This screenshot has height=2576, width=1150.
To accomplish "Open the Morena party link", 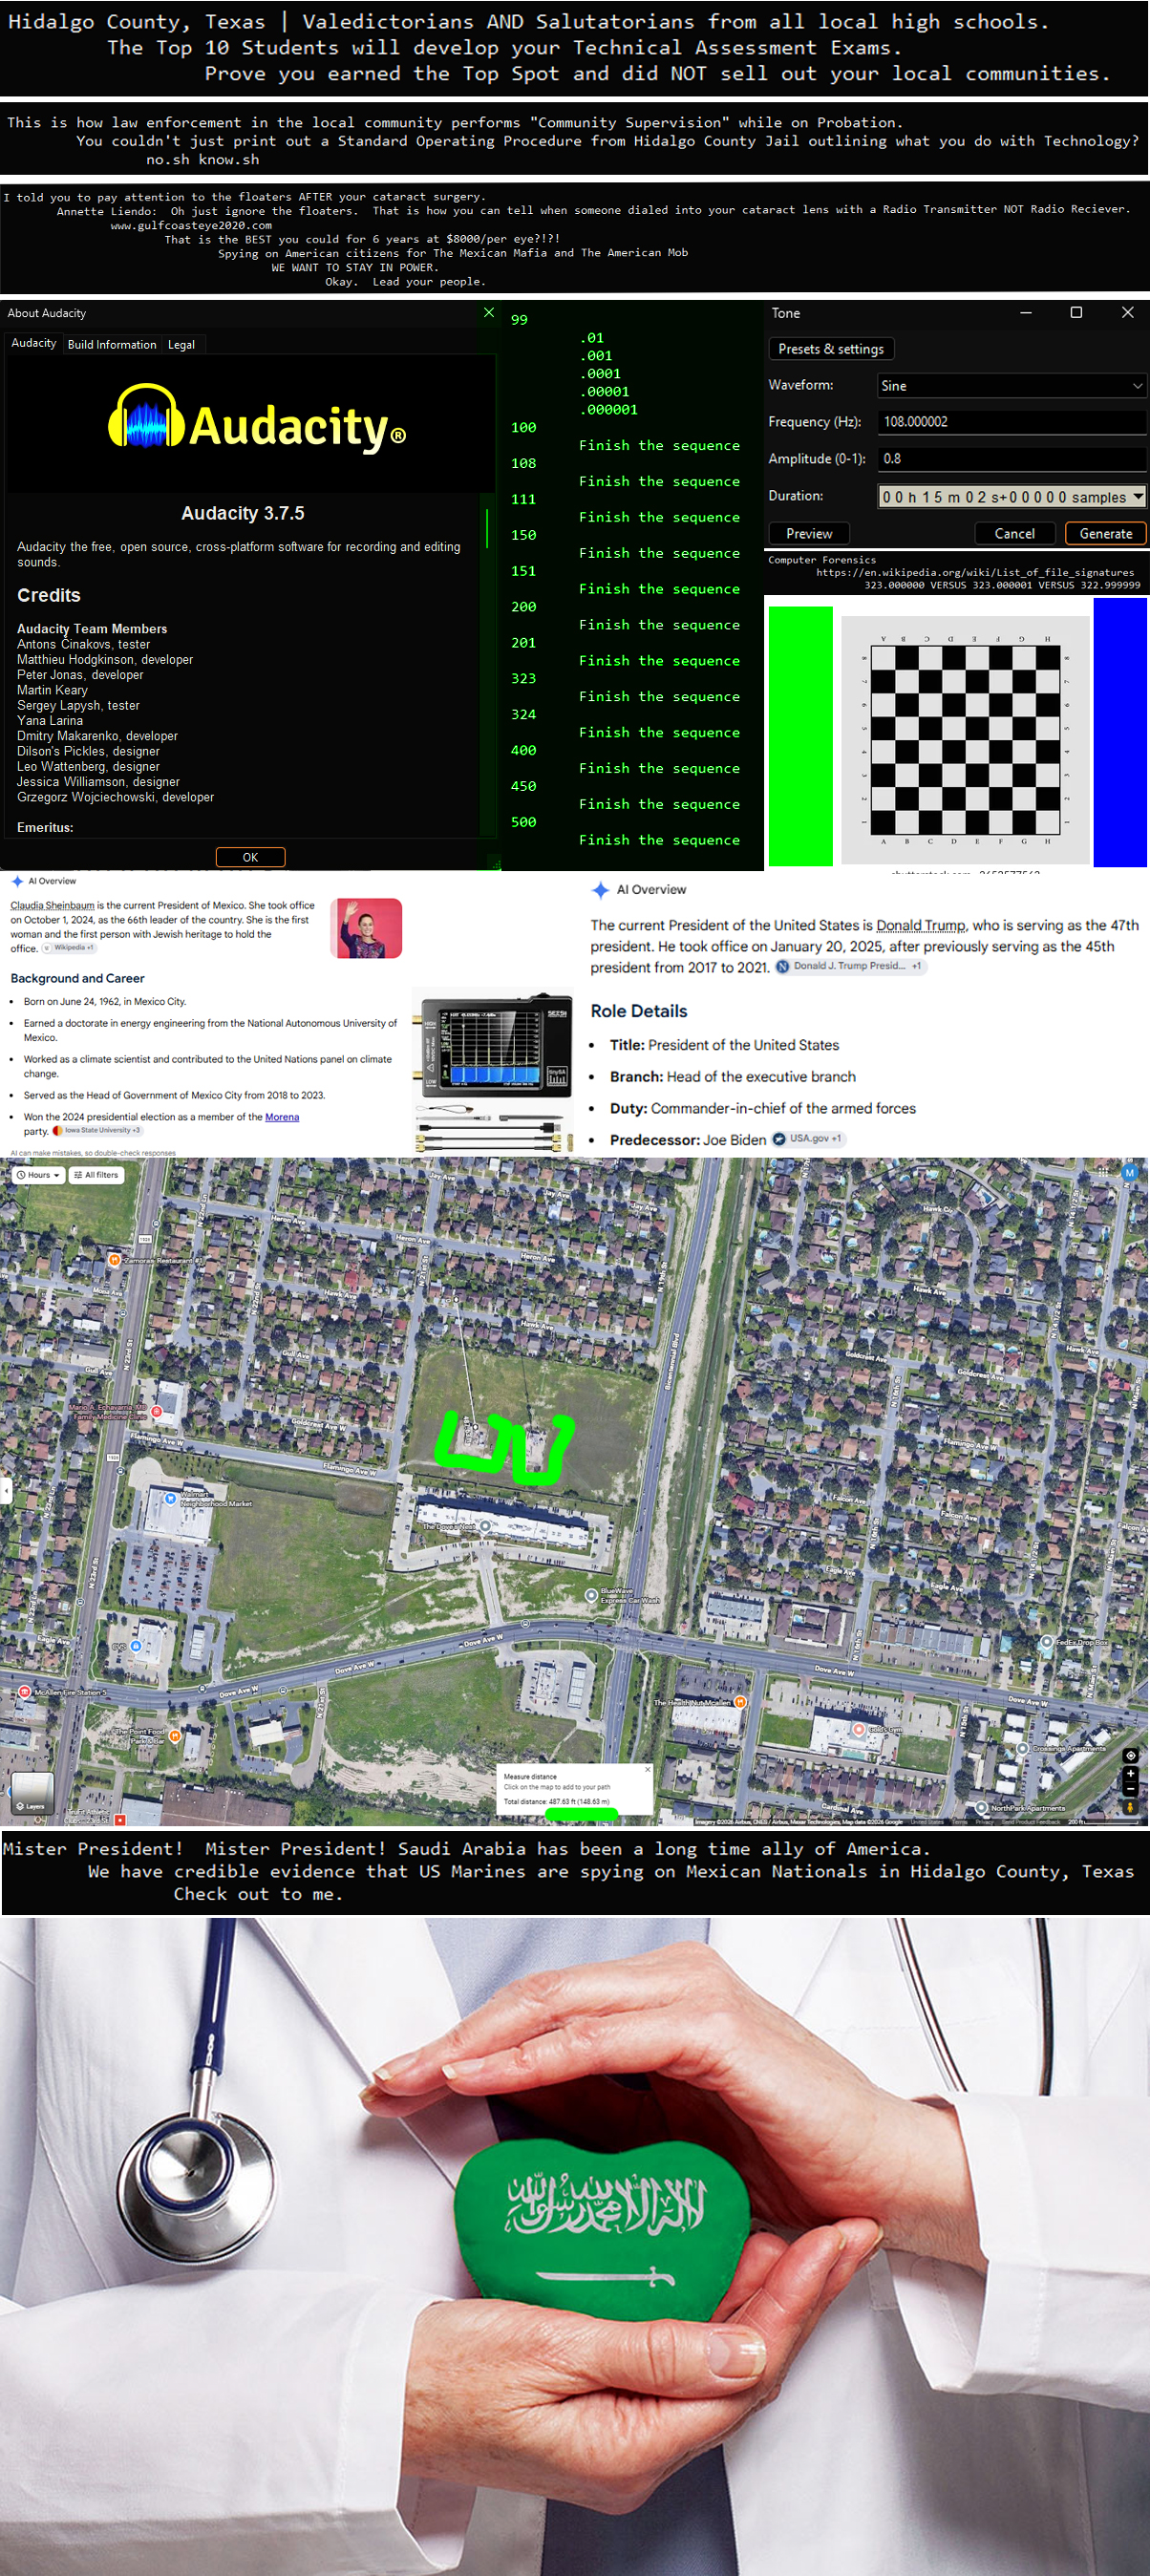I will coord(282,1117).
